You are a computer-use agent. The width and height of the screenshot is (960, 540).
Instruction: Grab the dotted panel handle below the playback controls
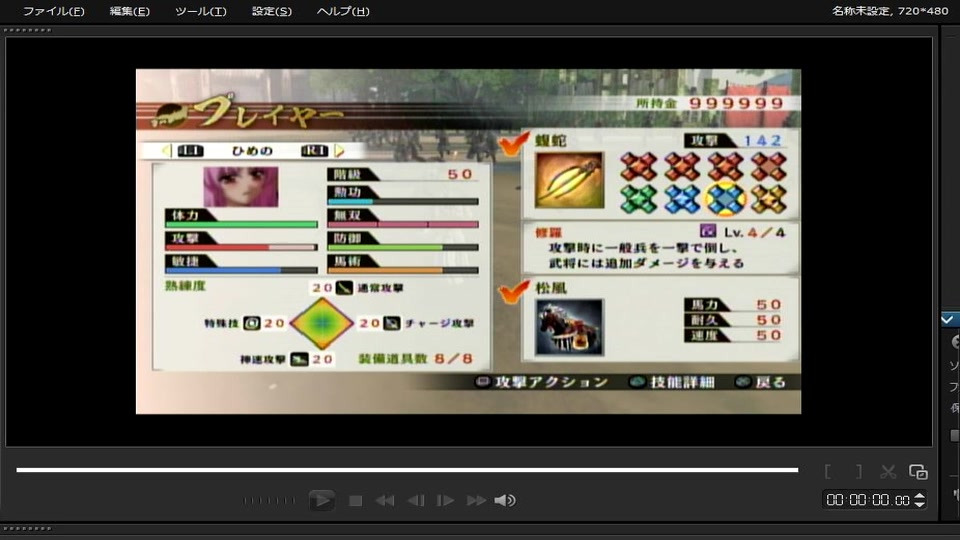(28, 528)
